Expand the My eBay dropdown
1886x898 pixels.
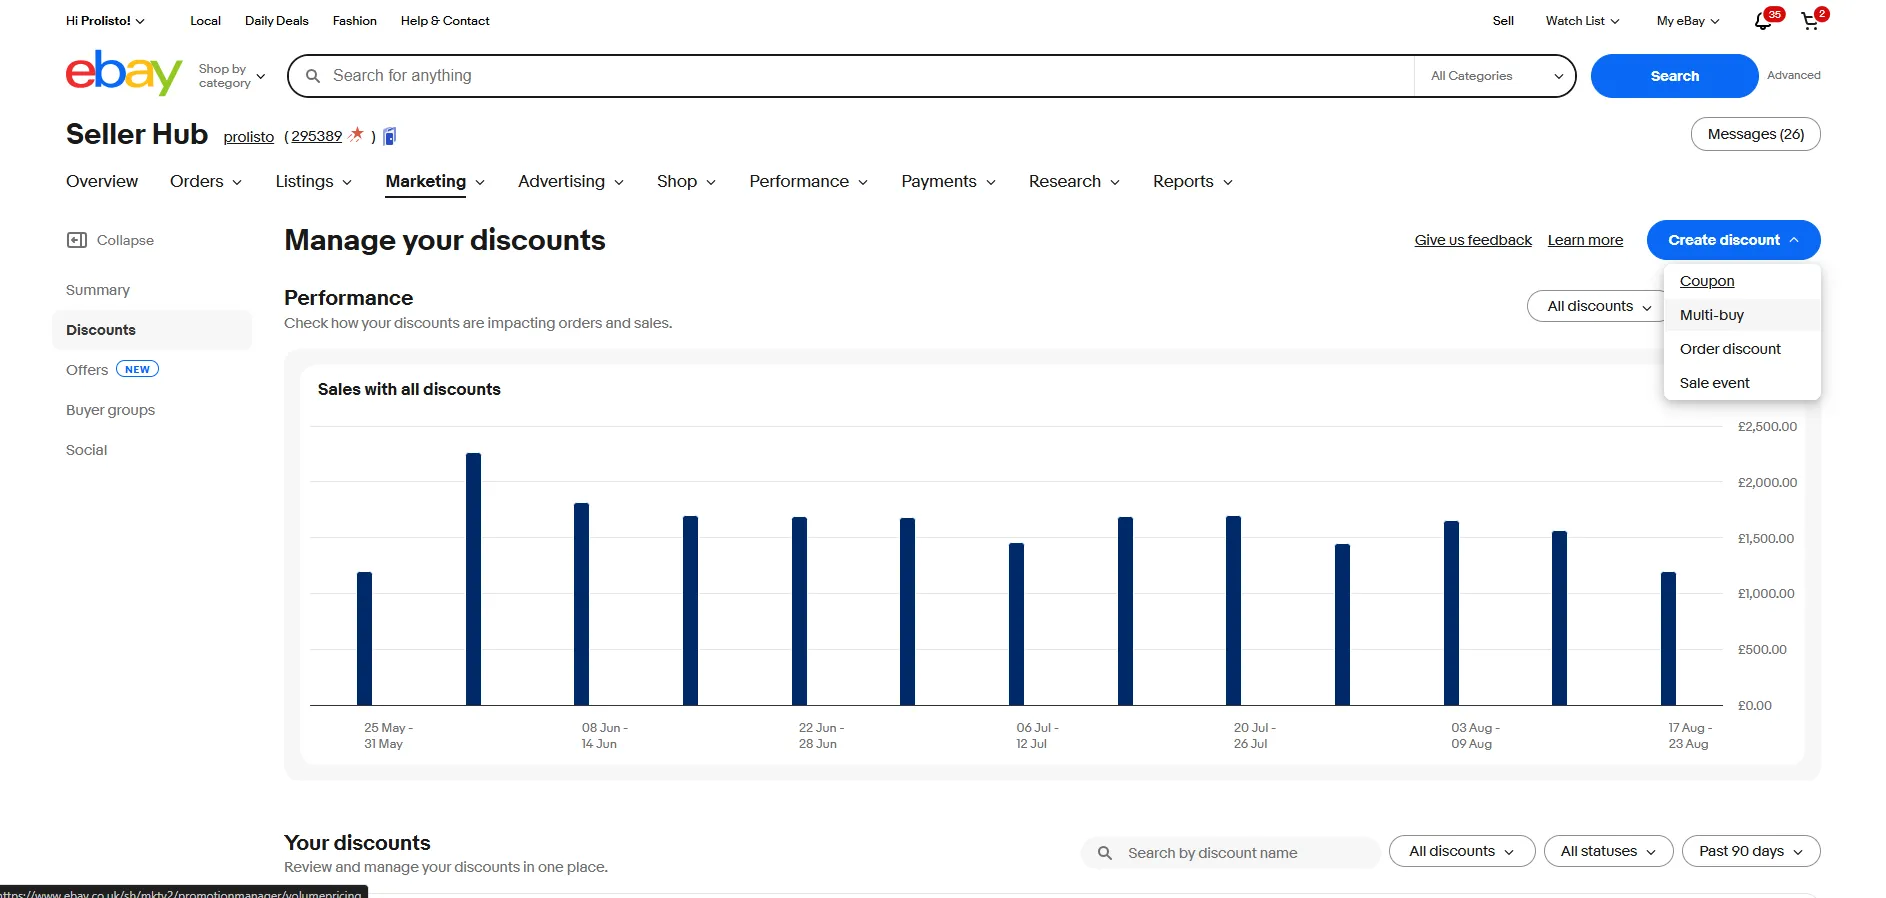click(1688, 21)
